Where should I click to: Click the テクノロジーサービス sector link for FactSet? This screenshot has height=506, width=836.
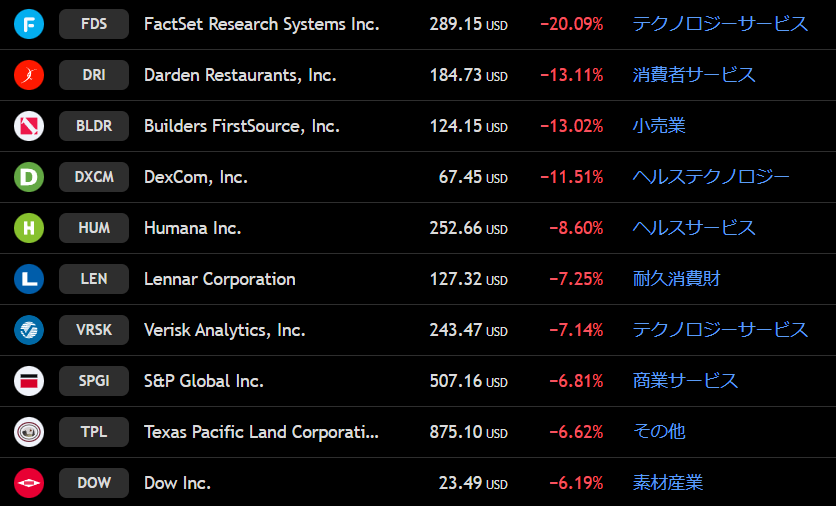coord(720,24)
